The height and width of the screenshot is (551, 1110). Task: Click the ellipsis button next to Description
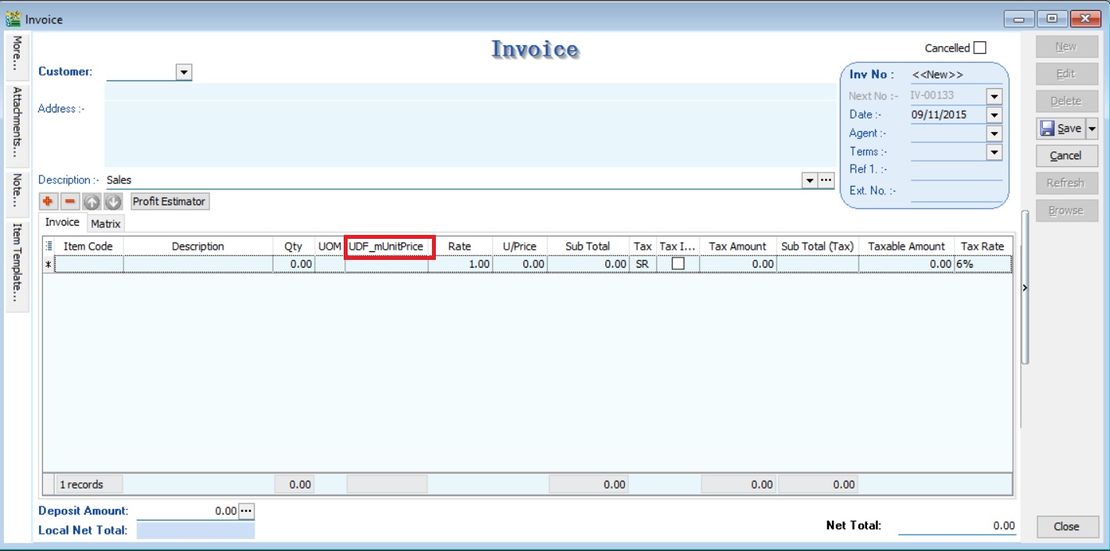click(826, 180)
